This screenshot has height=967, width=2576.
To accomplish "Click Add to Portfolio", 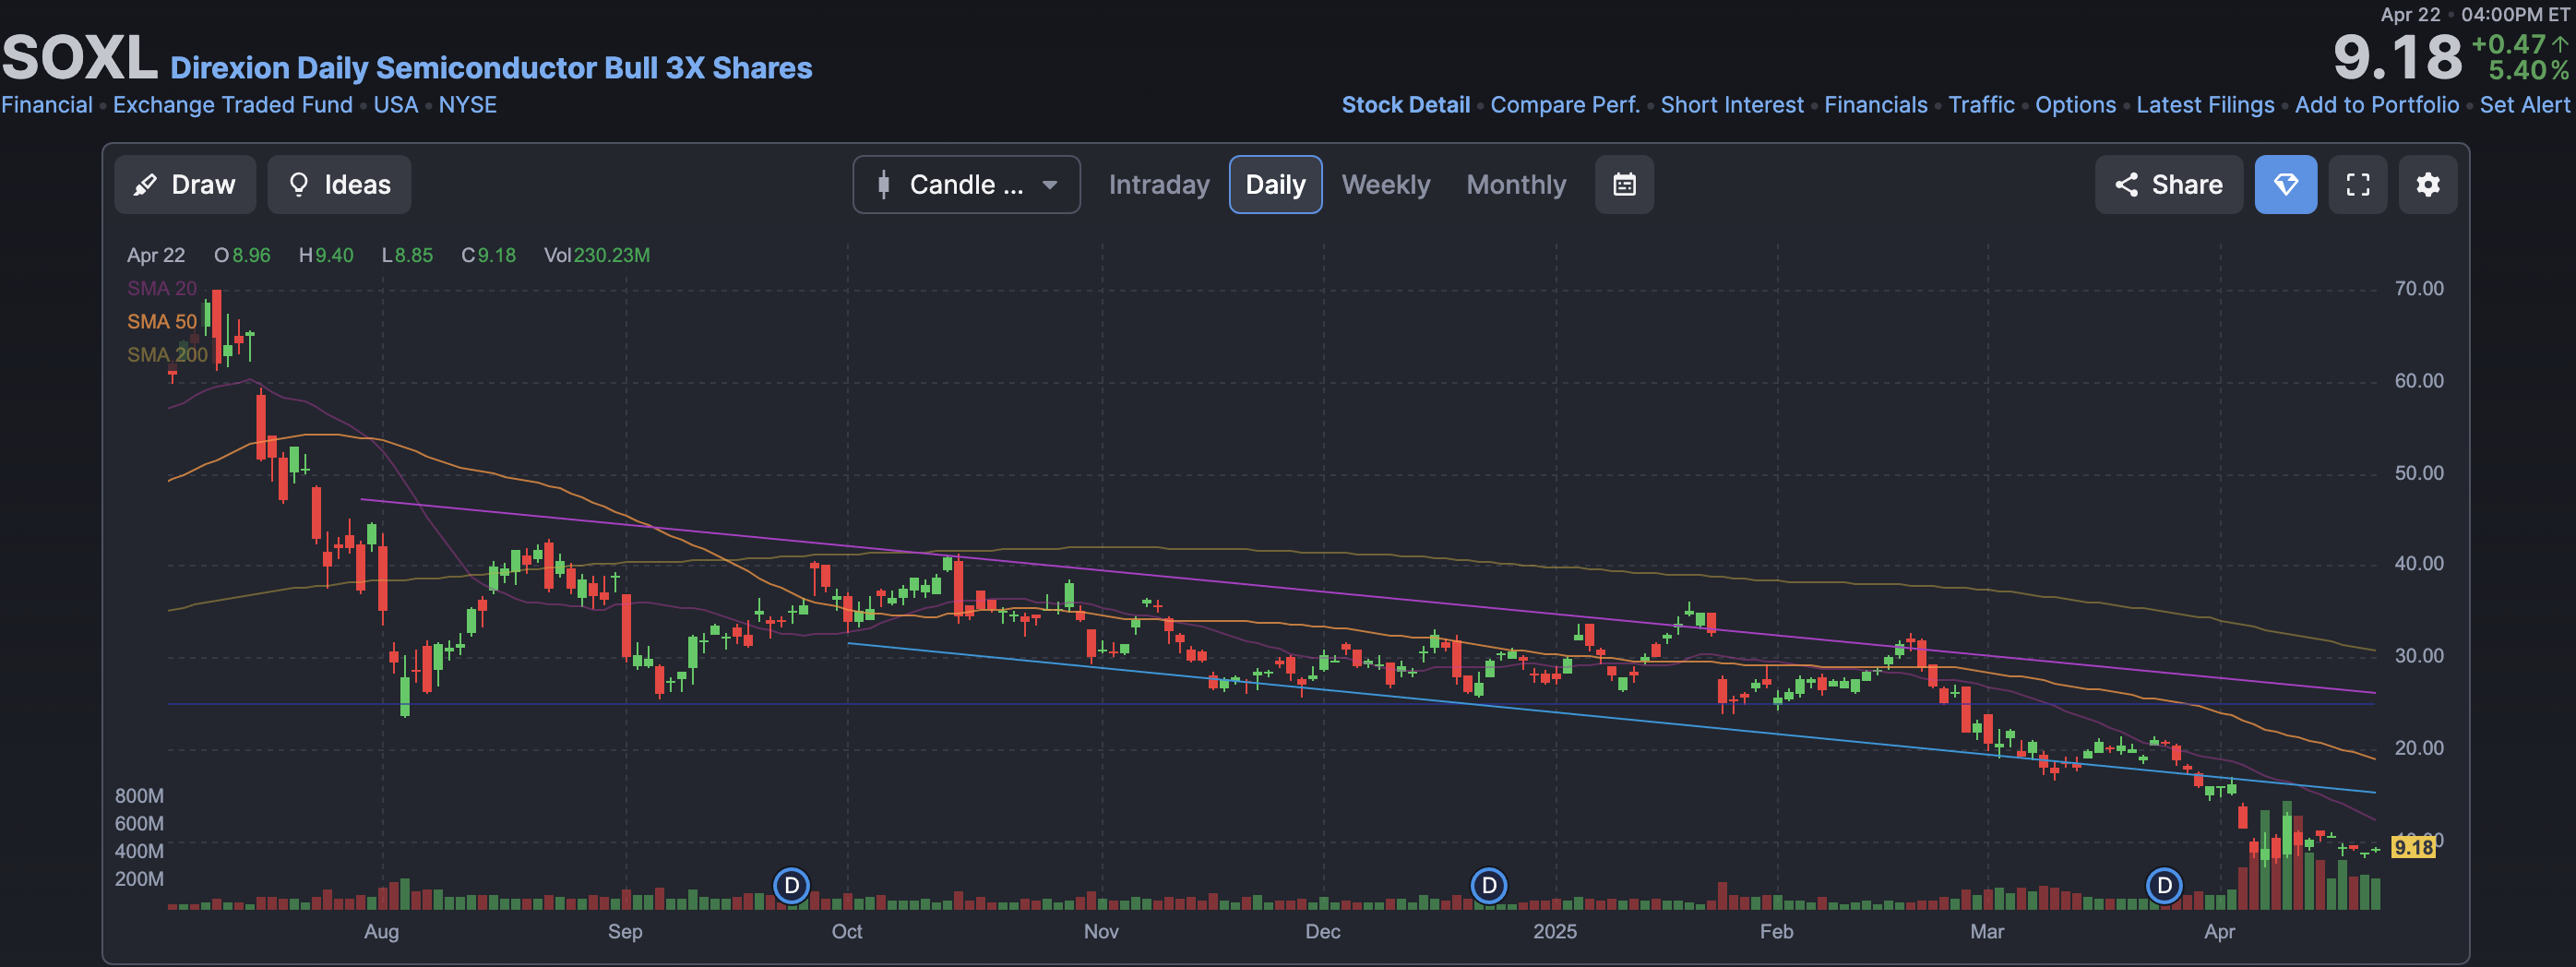I will (2377, 105).
